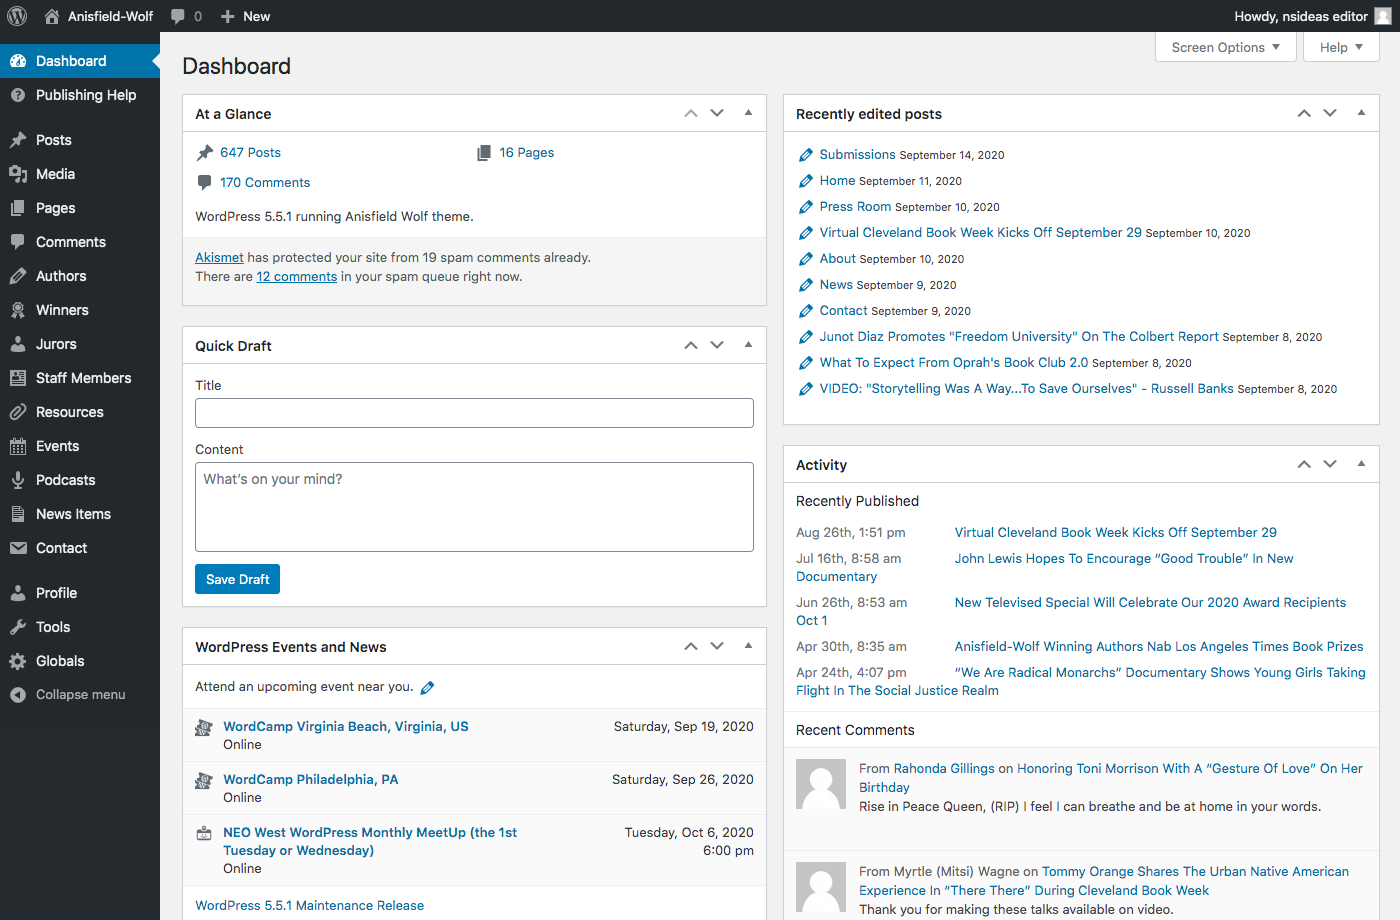
Task: Click Myrtle Wagne comment avatar thumbnail
Action: 821,887
